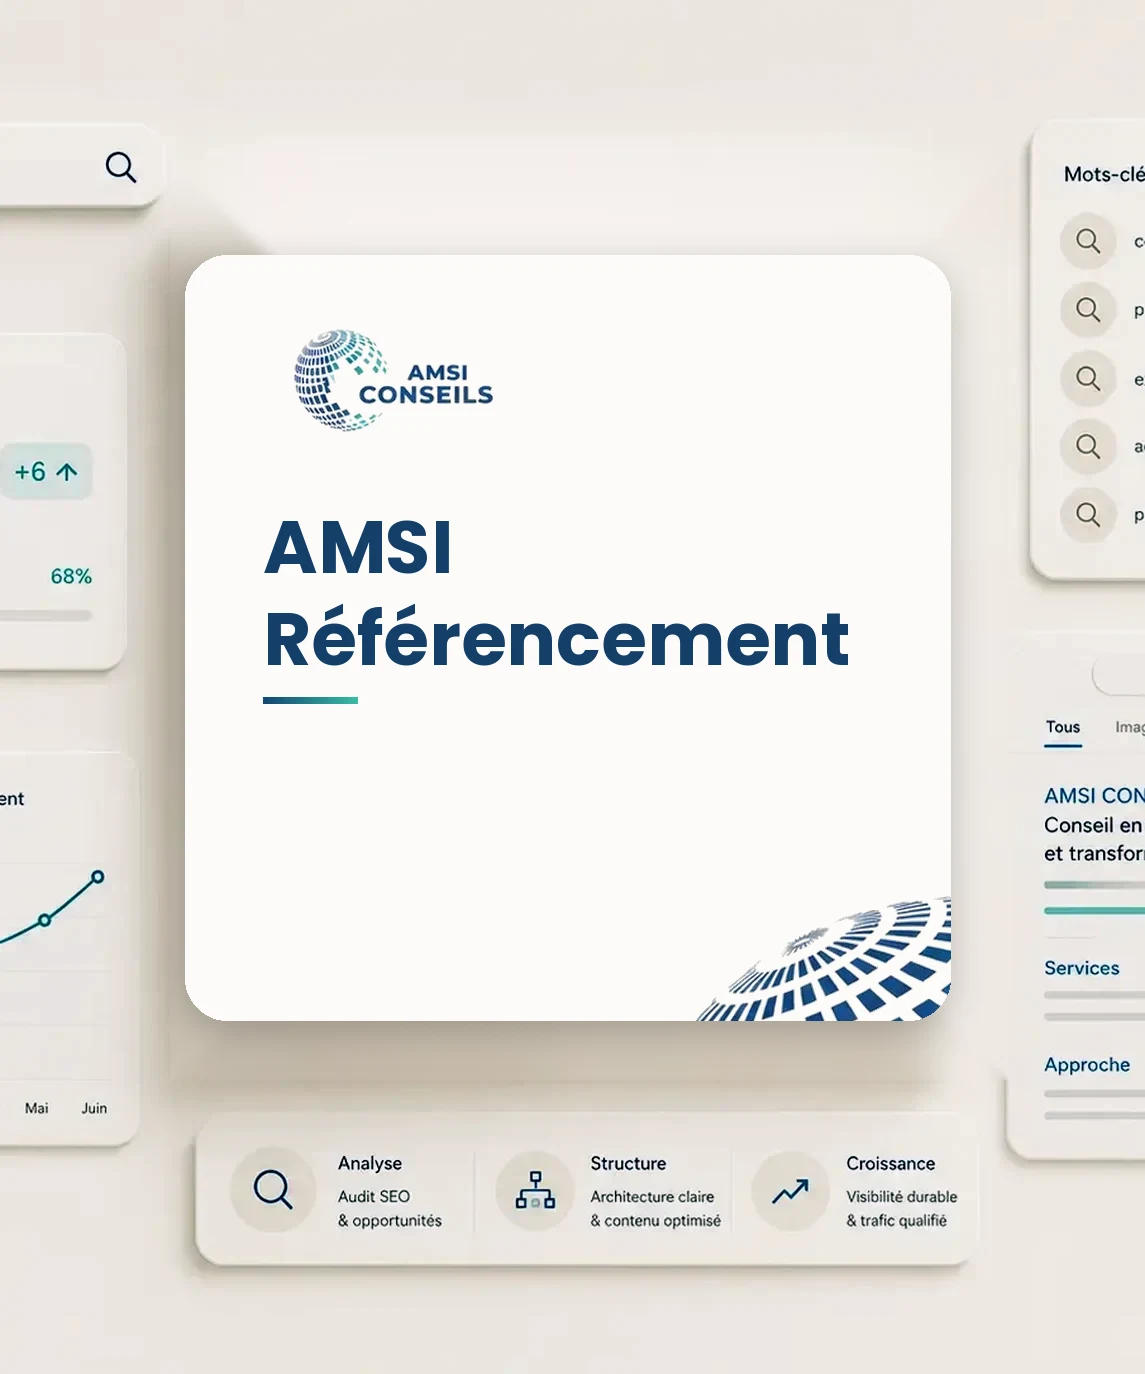
Task: Click the search magnifier in the top-left bar
Action: 121,167
